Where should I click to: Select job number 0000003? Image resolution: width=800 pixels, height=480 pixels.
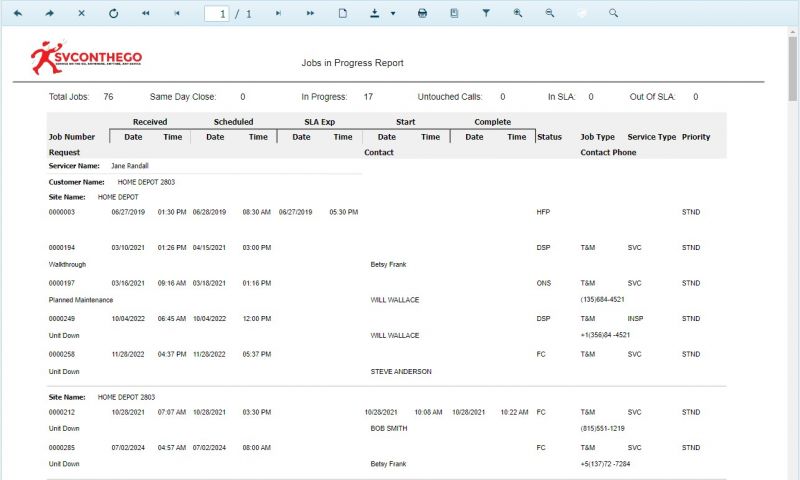pos(62,212)
